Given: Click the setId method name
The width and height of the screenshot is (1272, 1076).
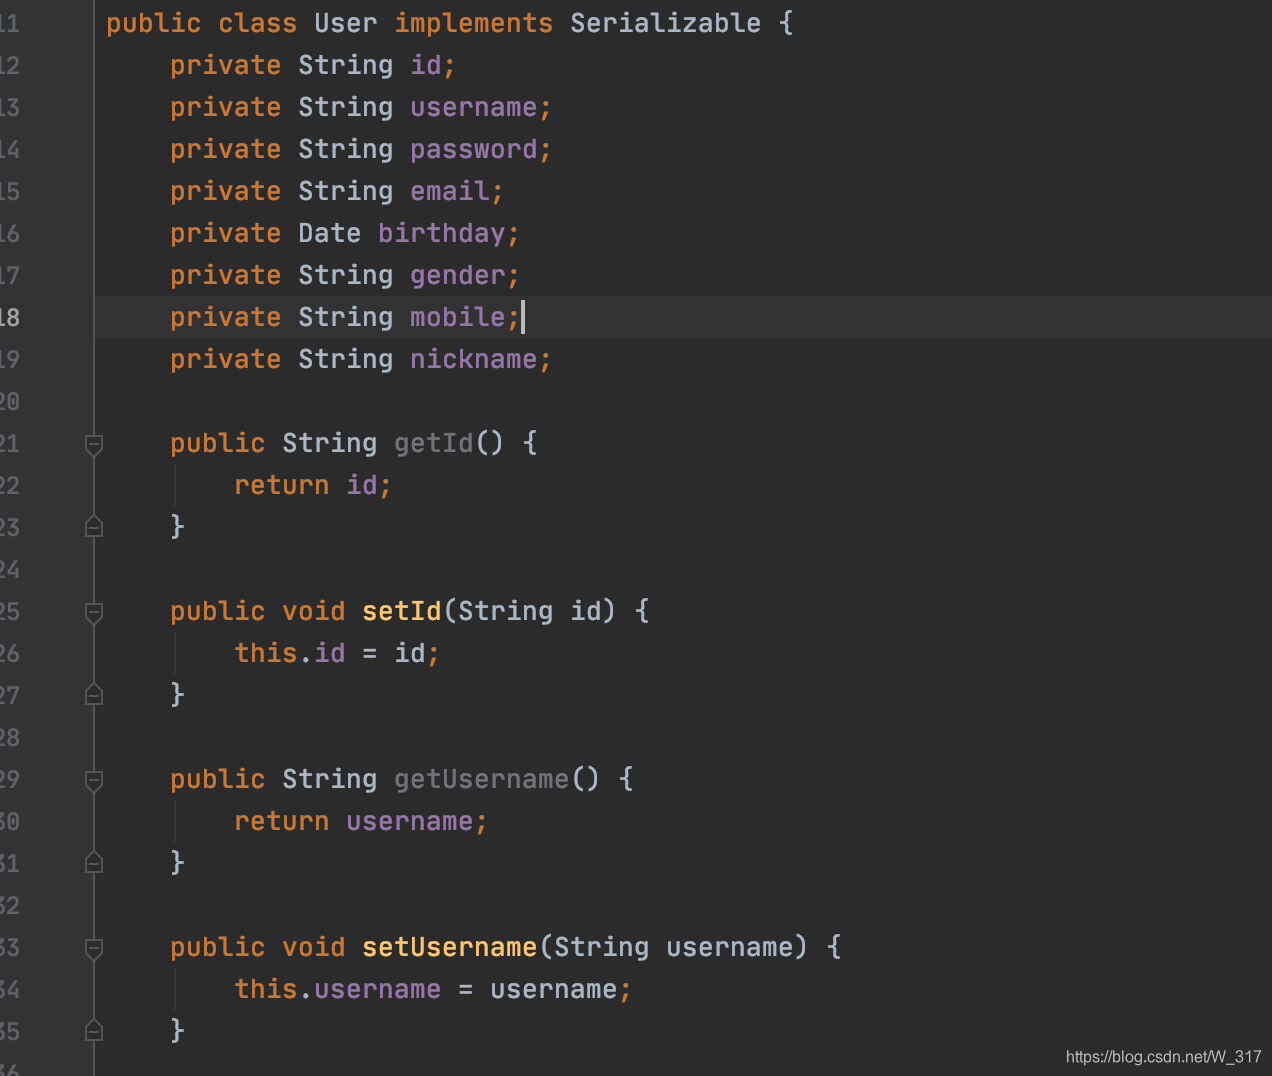Looking at the screenshot, I should coord(401,611).
